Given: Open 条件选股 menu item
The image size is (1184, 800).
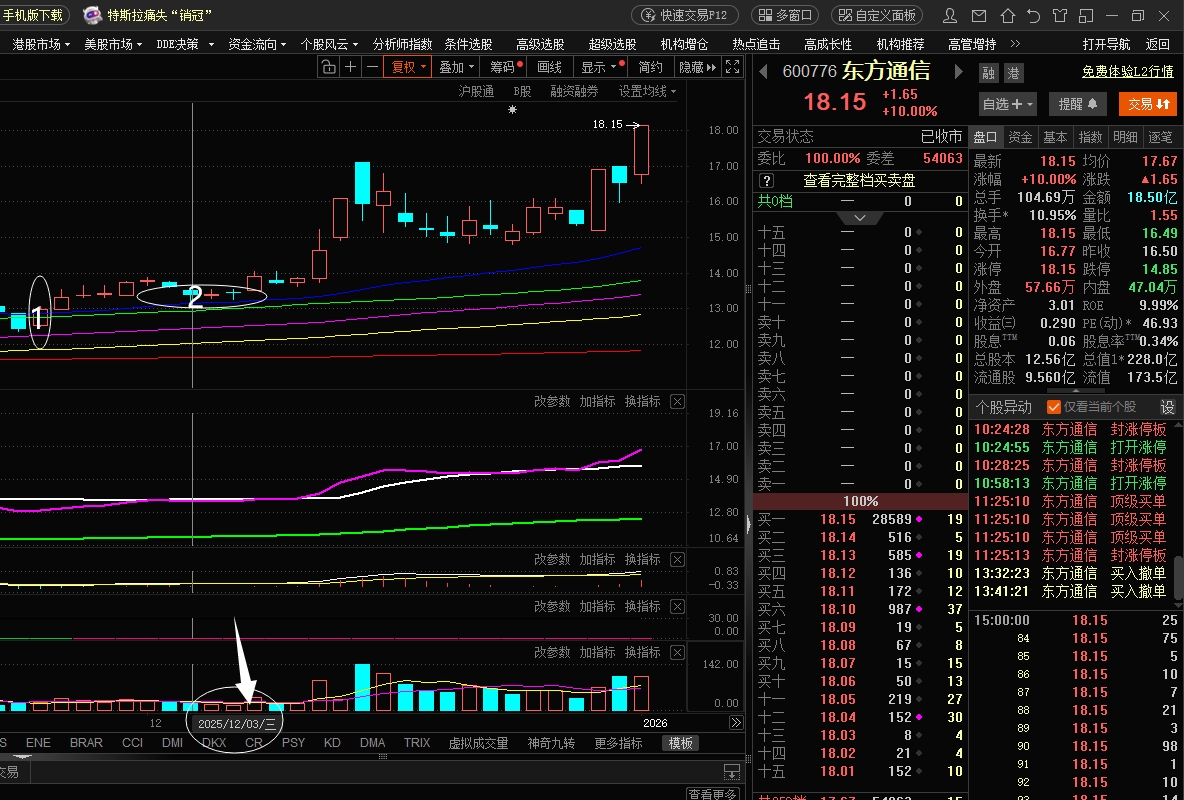Looking at the screenshot, I should coord(468,44).
